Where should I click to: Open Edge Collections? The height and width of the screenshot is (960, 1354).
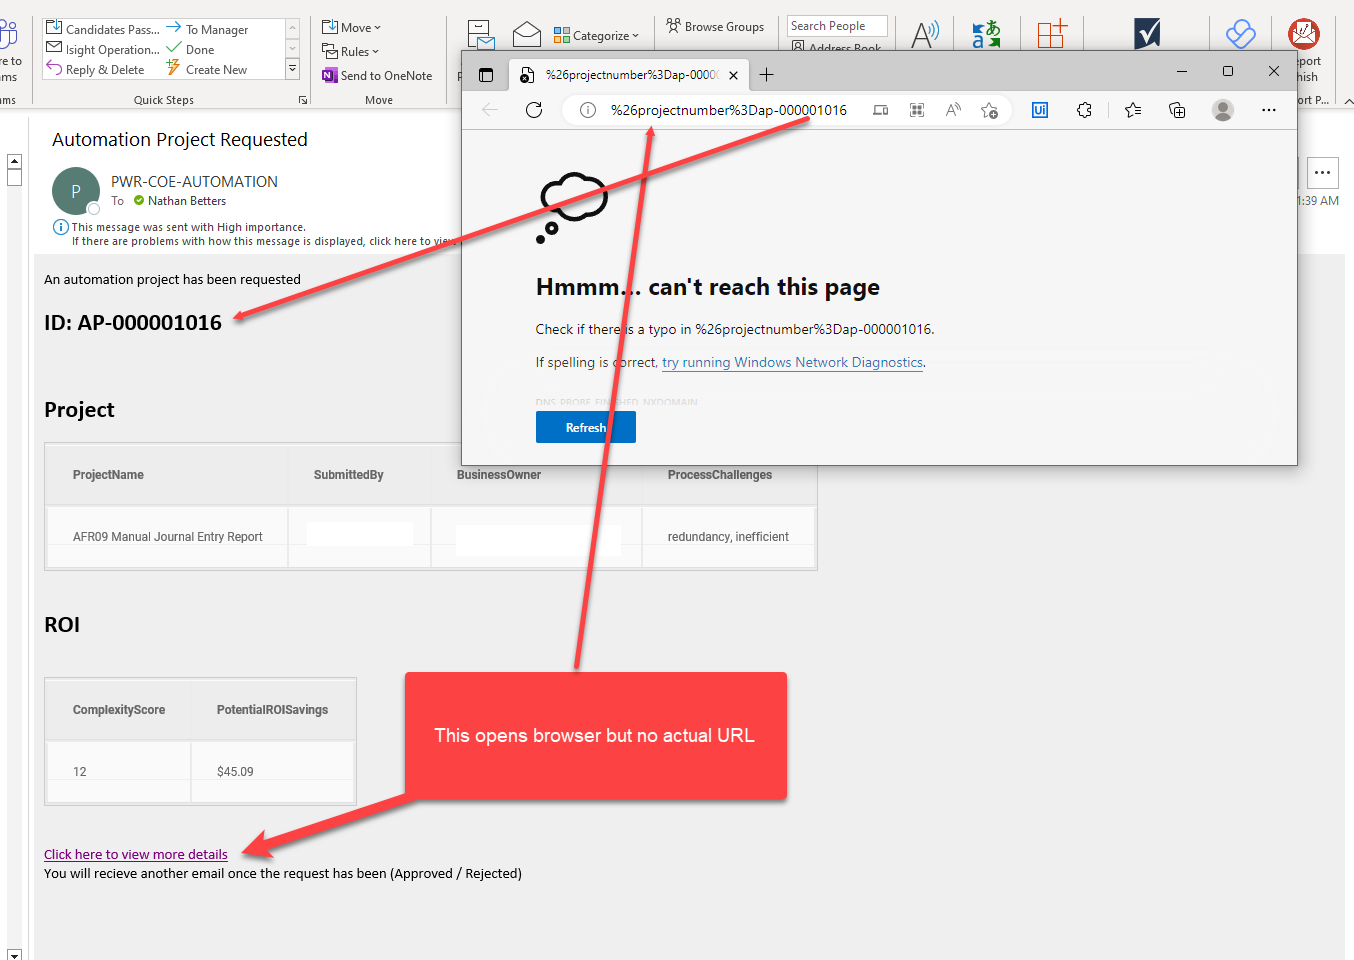tap(1177, 110)
